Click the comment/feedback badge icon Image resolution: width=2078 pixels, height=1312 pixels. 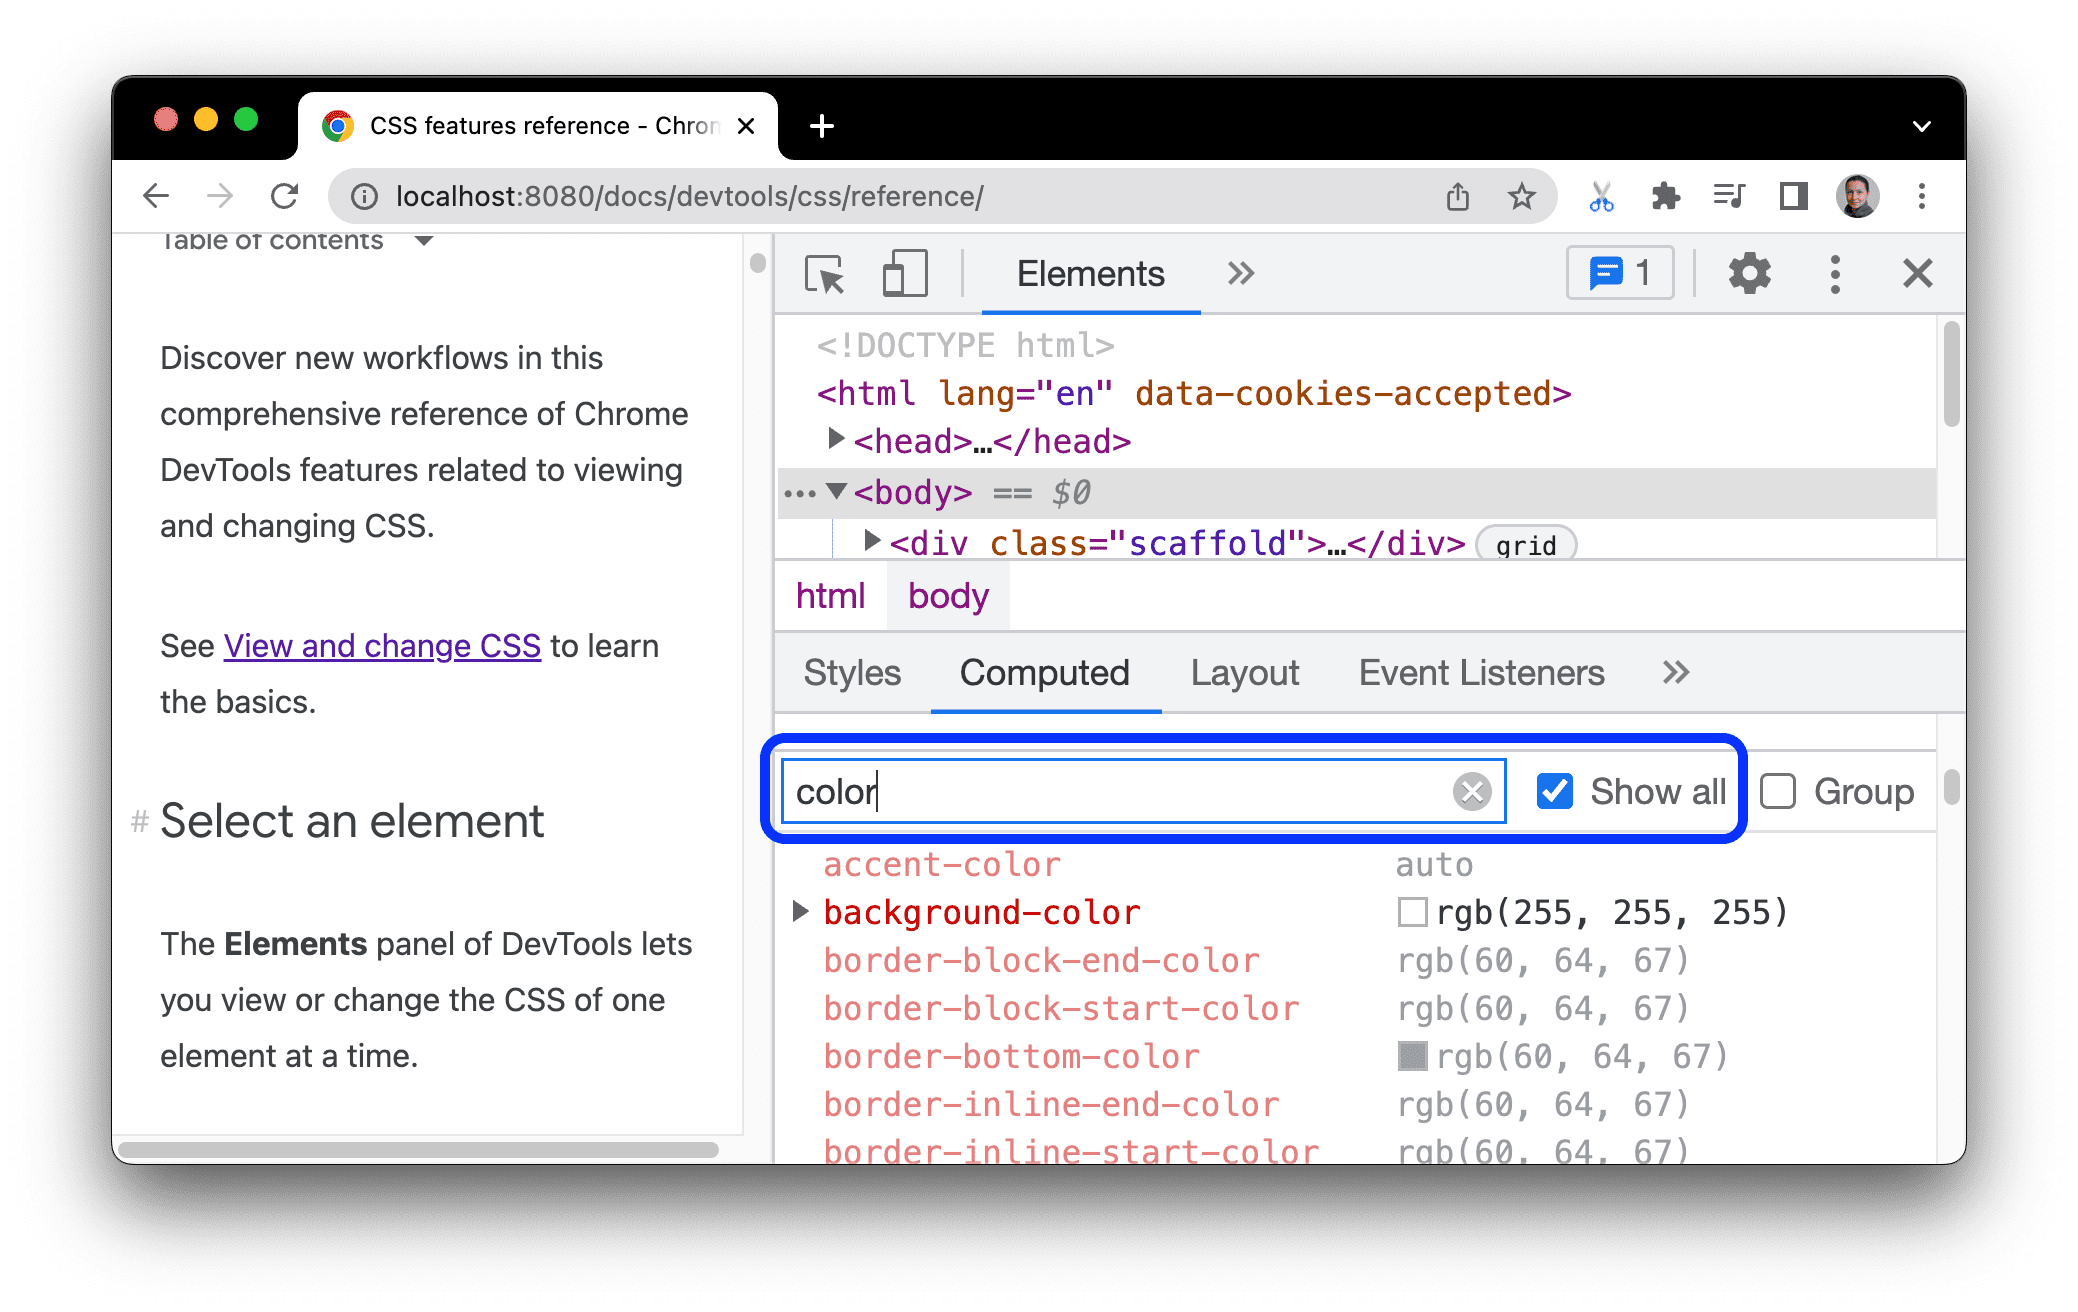click(1622, 275)
